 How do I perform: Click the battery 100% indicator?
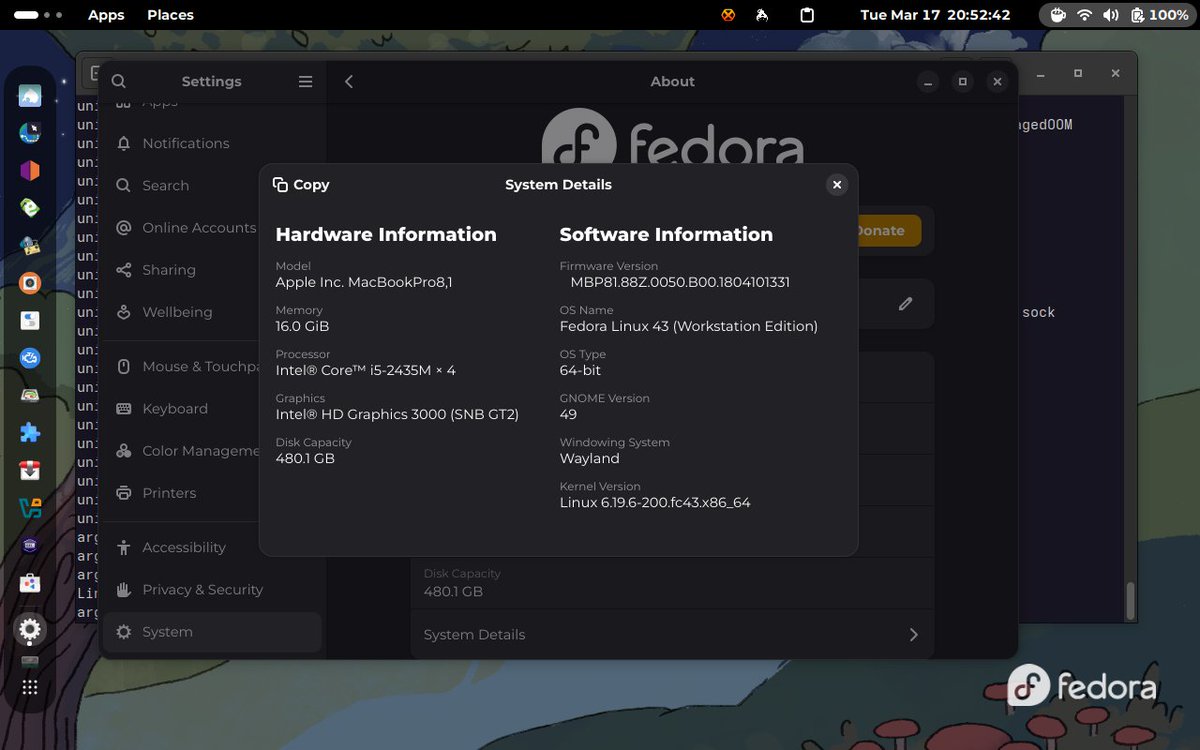1160,15
